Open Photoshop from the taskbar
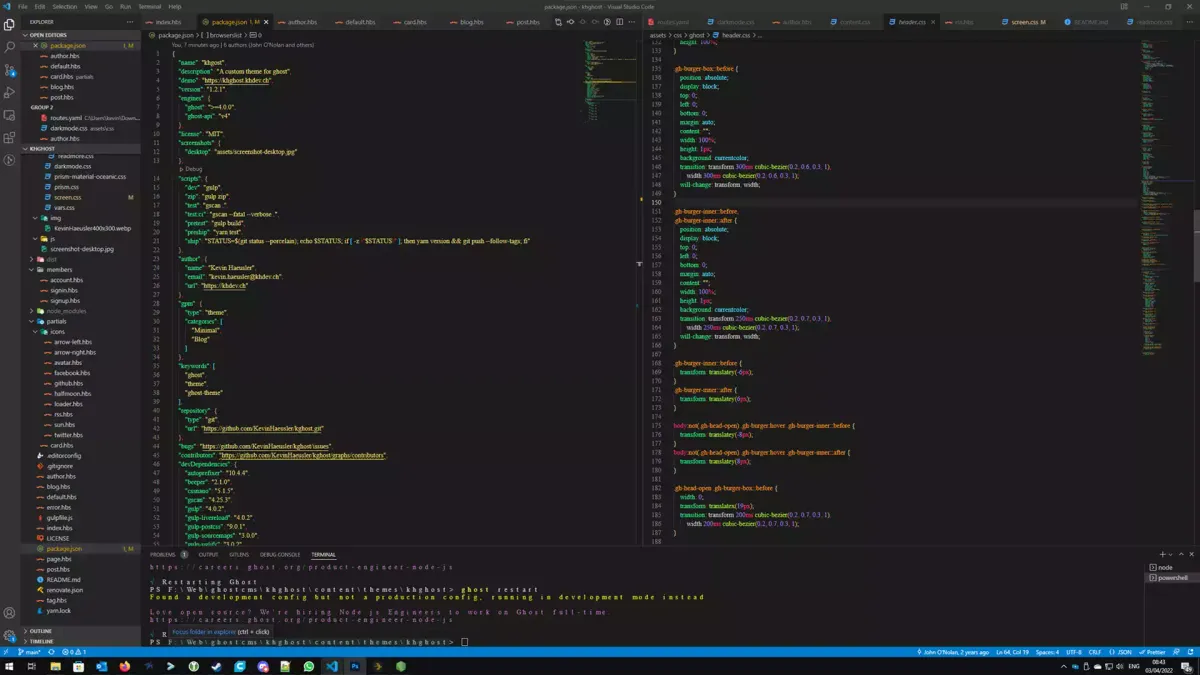Screen dimensions: 1200x675 tap(355, 666)
